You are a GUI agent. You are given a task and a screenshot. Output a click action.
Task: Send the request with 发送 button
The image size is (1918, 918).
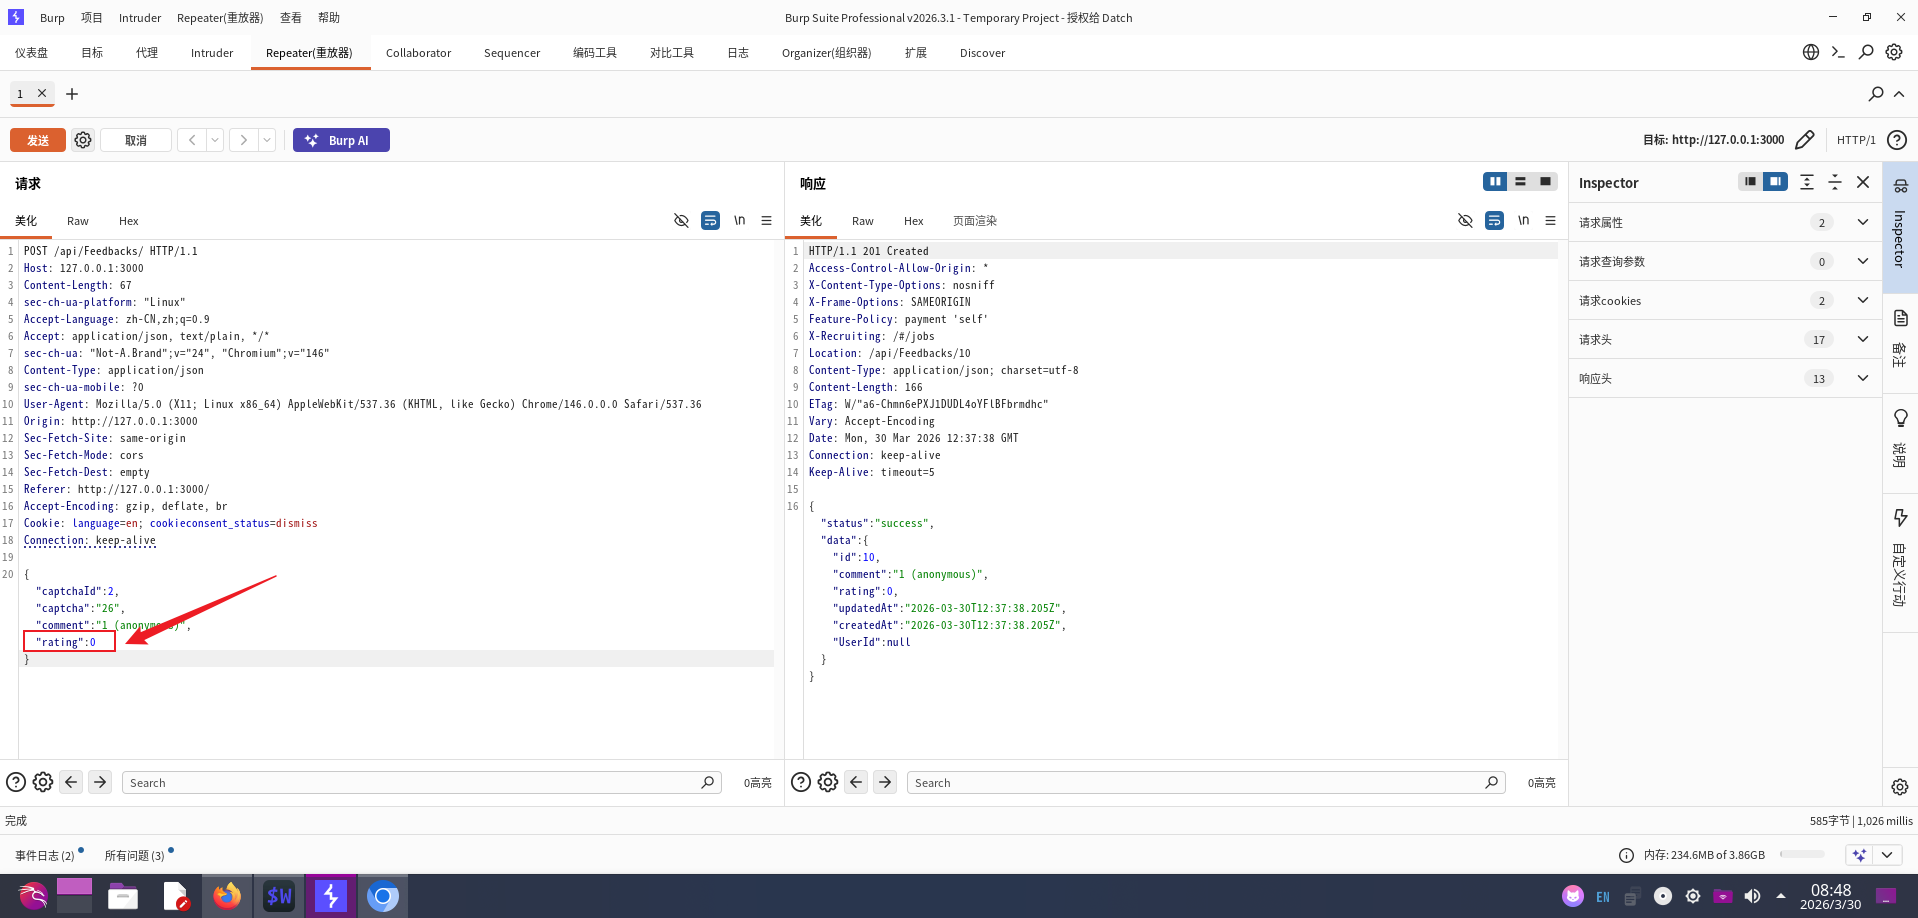click(38, 140)
